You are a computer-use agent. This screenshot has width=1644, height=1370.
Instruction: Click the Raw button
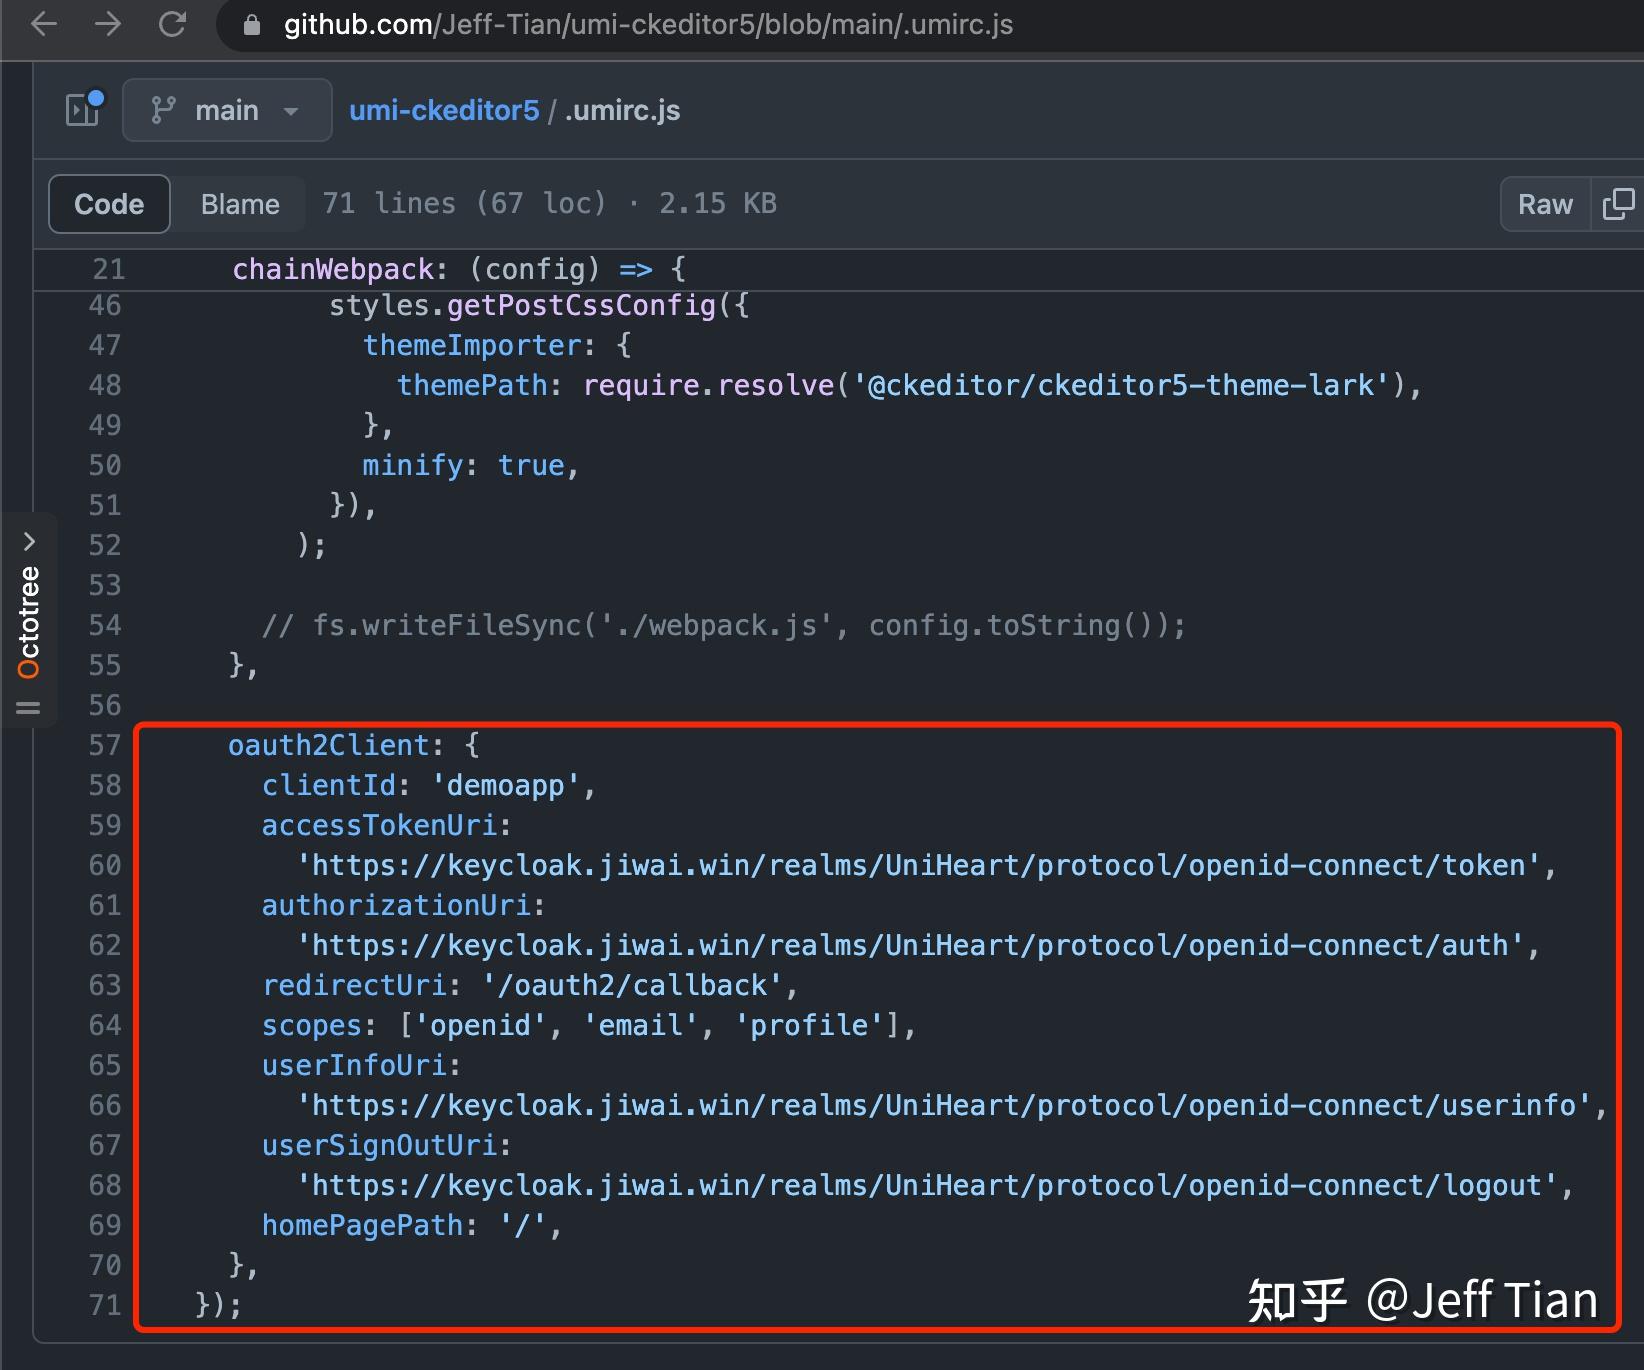coord(1544,204)
